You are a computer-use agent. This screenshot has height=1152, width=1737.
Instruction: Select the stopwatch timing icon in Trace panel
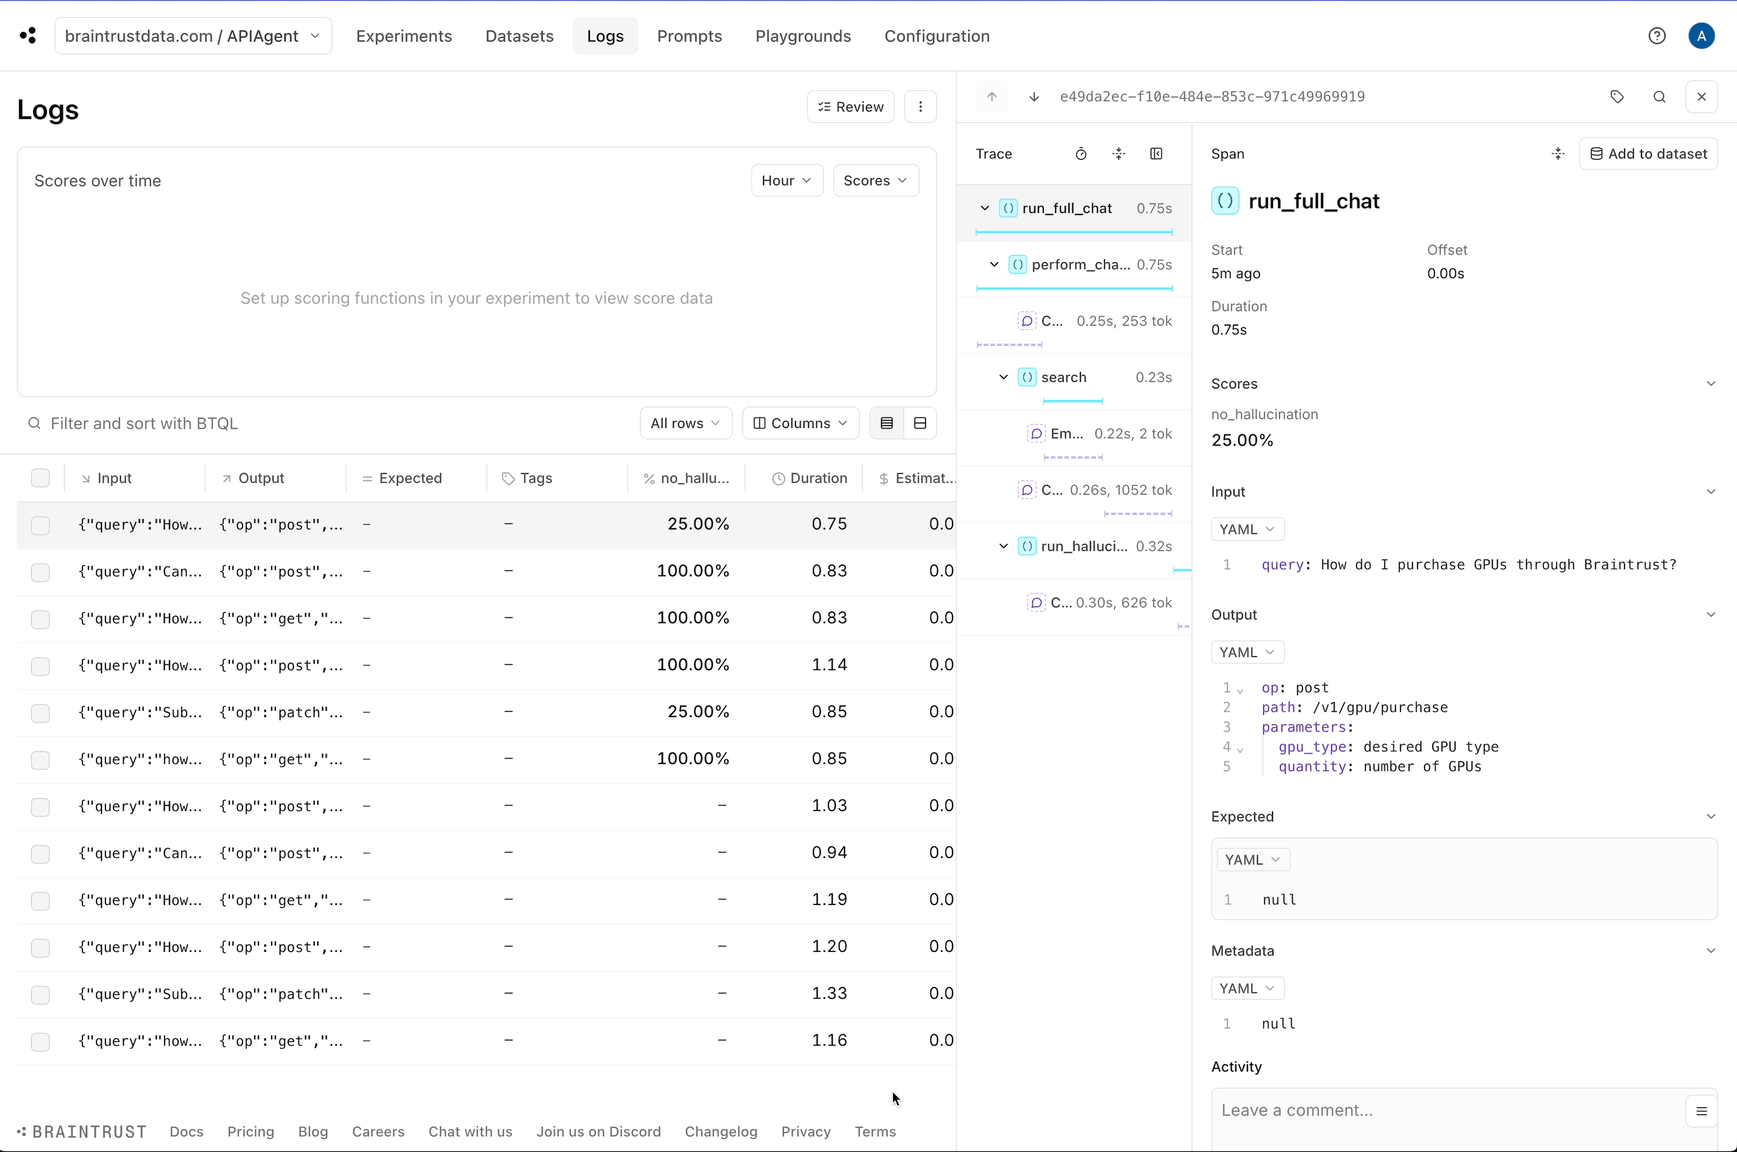pos(1081,154)
